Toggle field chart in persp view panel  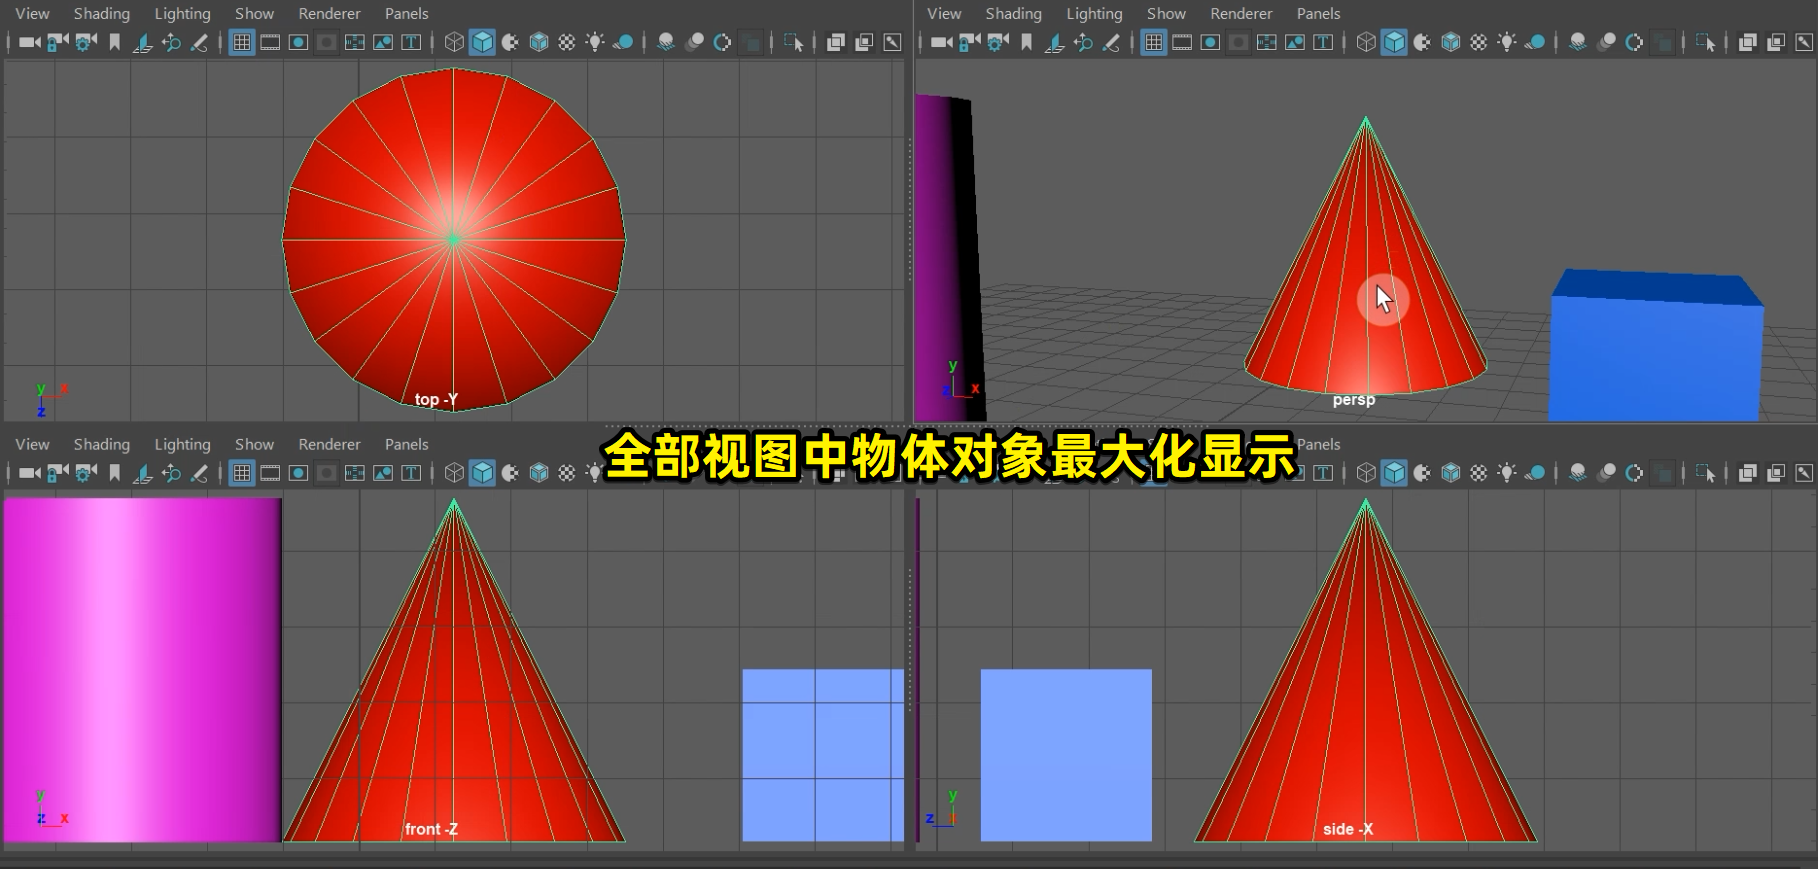click(x=1266, y=42)
